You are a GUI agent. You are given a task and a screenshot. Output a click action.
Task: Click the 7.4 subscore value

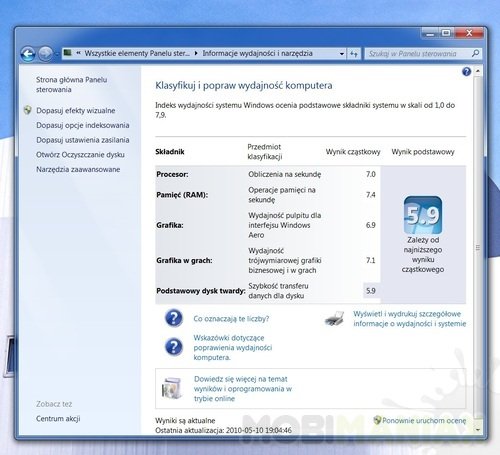tap(371, 195)
